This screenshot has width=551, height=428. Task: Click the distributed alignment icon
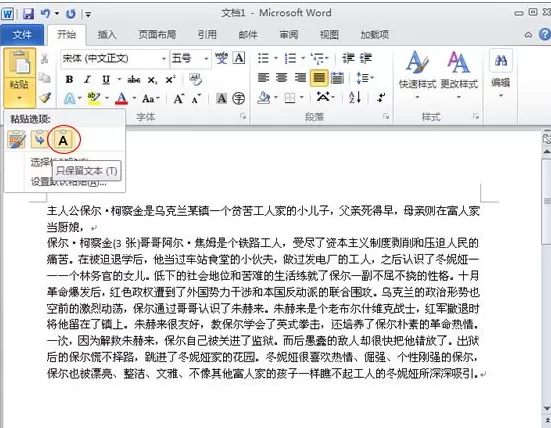[338, 78]
